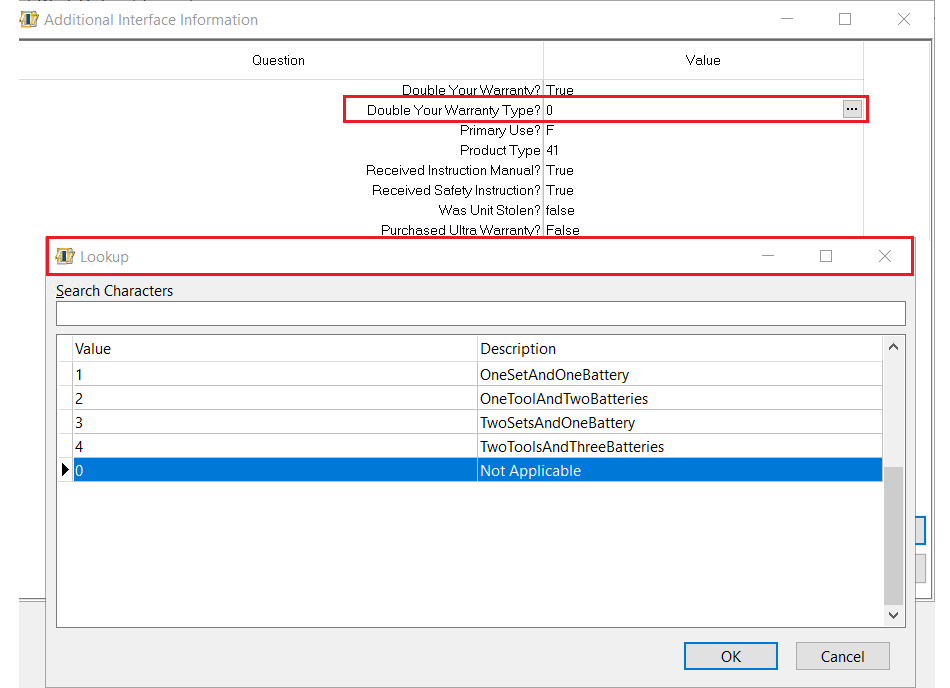This screenshot has height=688, width=950.
Task: Click the Lookup window title bar icon
Action: point(66,256)
